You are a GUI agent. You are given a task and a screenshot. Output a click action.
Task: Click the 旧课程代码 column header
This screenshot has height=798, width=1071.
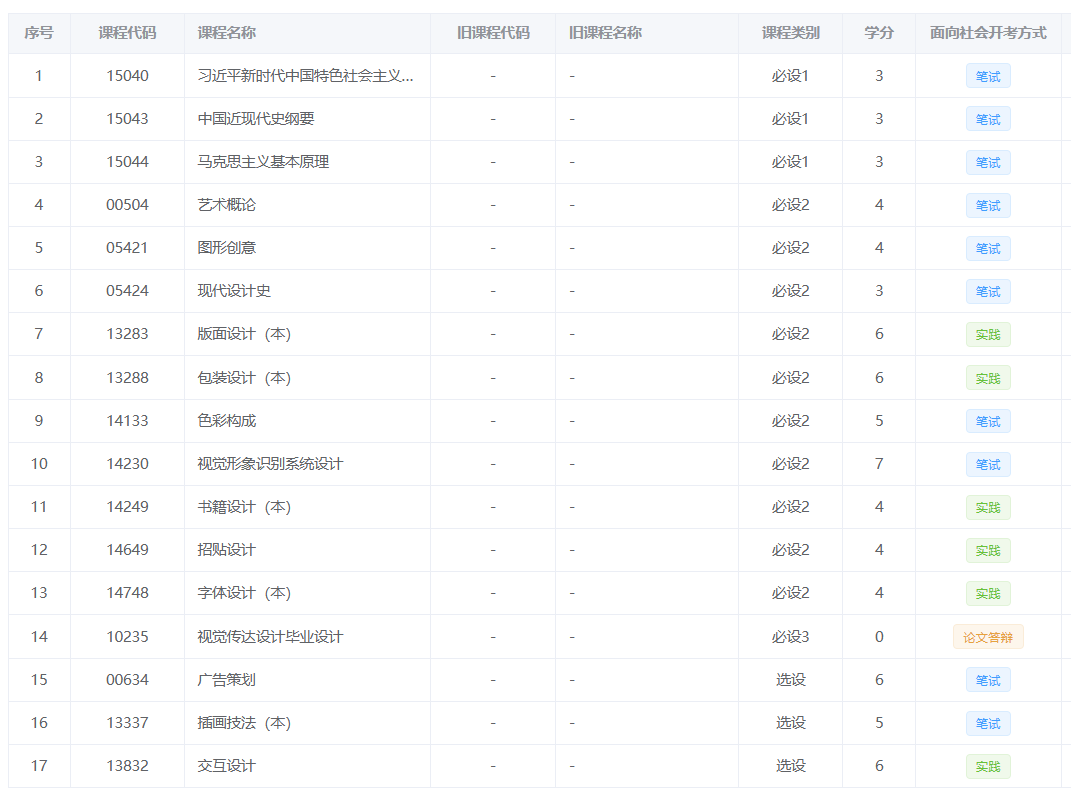point(493,33)
